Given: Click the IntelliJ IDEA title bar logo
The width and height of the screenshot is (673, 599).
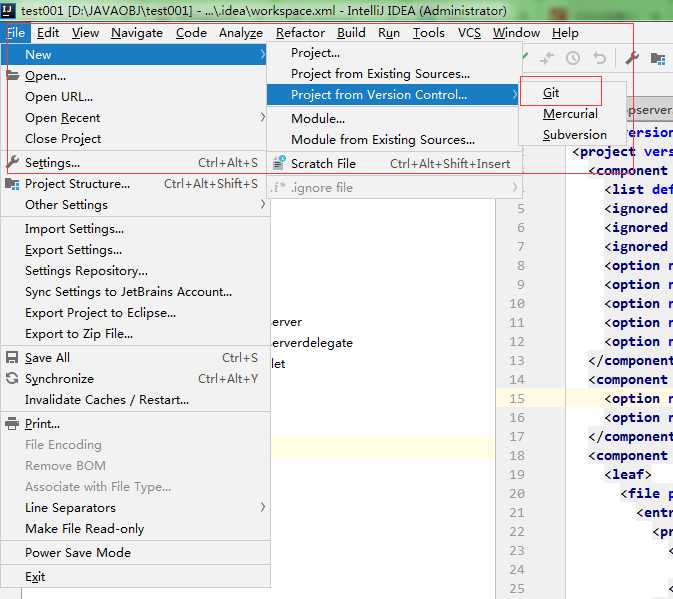Looking at the screenshot, I should 8,9.
